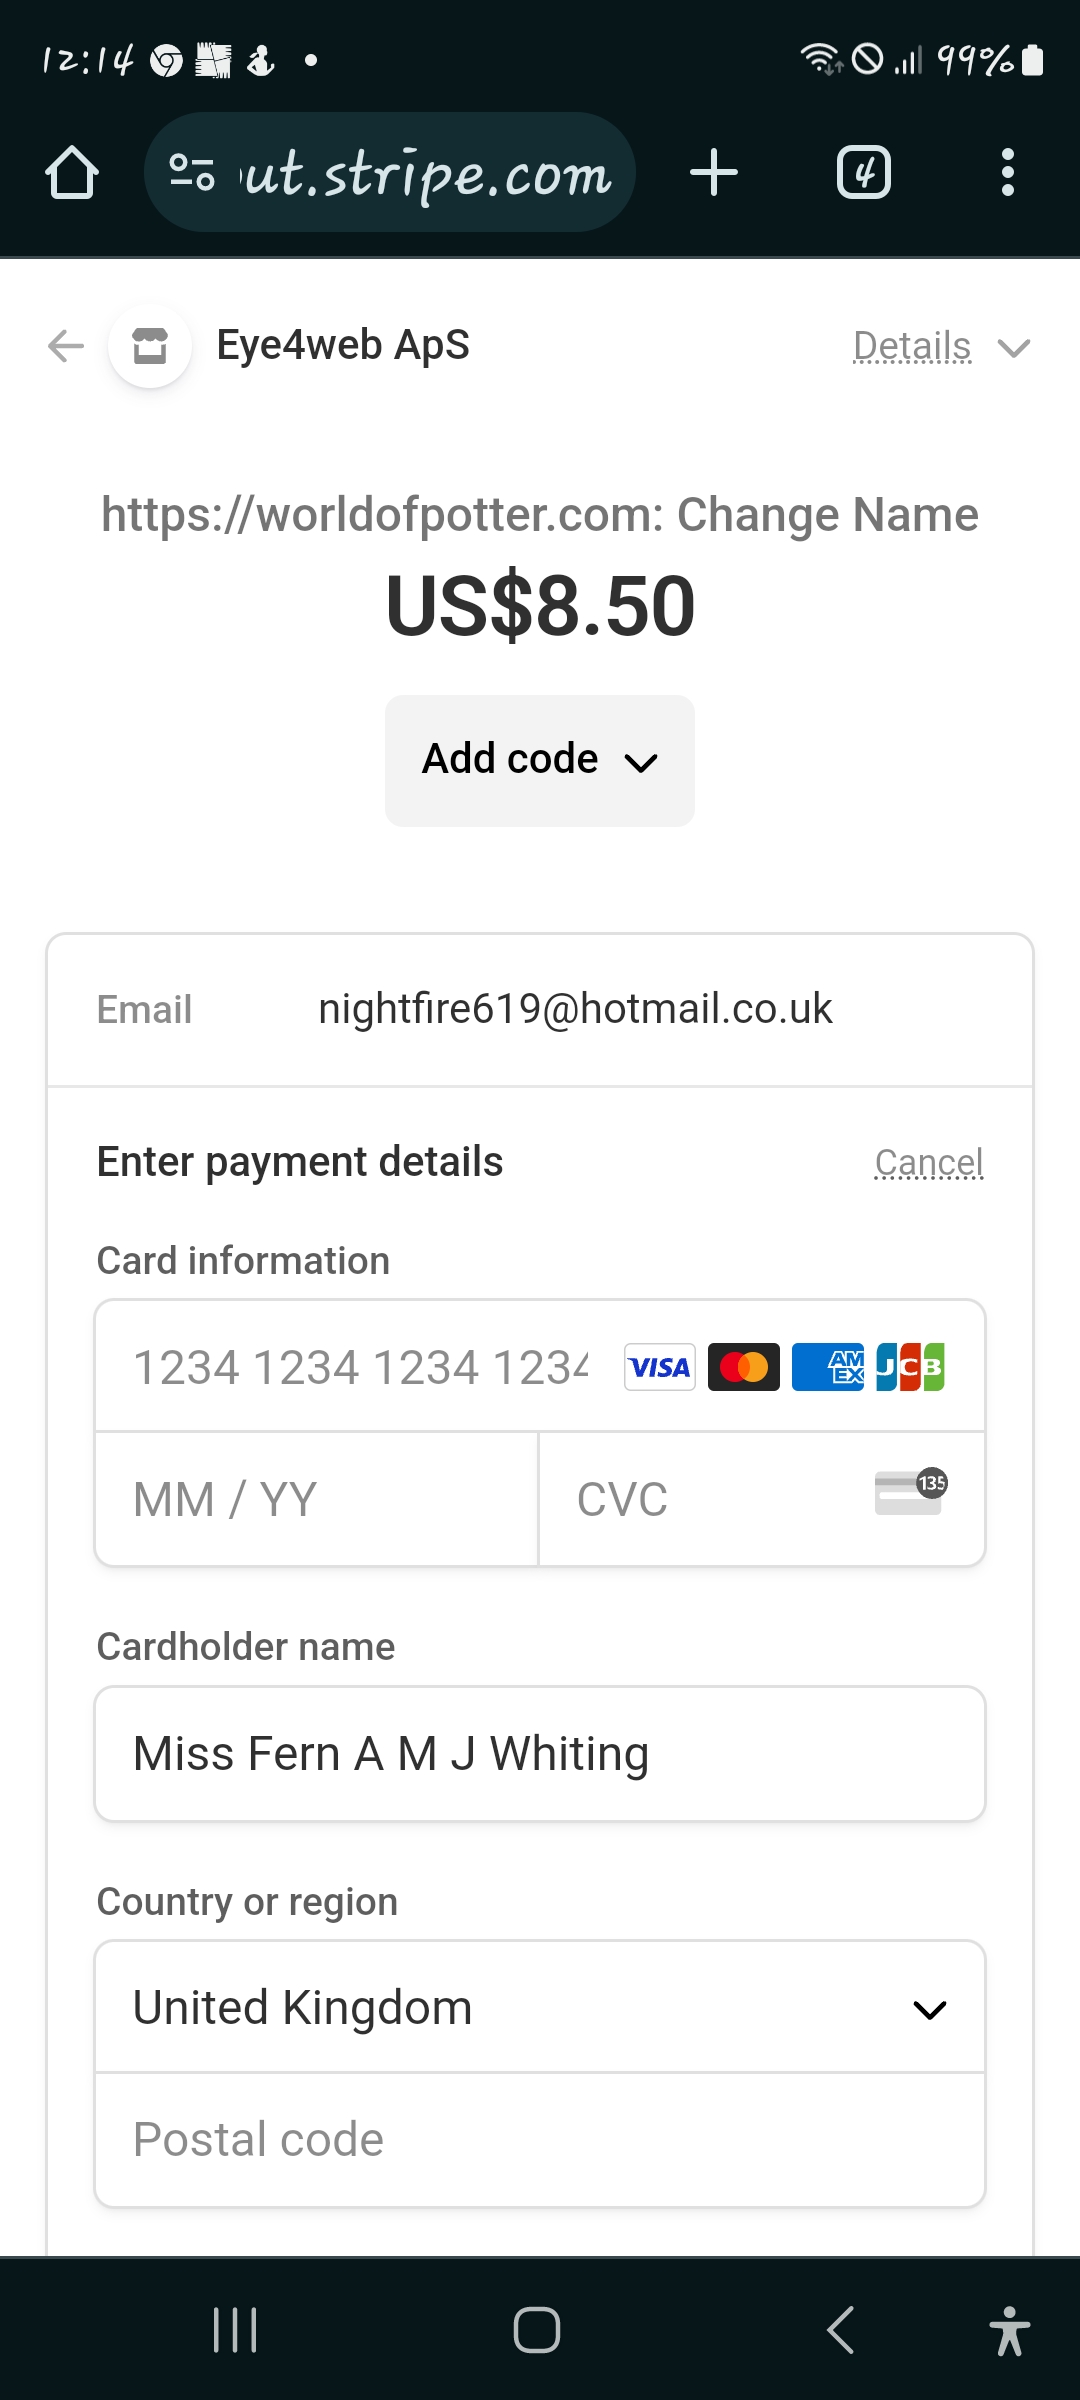The height and width of the screenshot is (2400, 1080).
Task: Open a new tab with plus icon
Action: point(714,173)
